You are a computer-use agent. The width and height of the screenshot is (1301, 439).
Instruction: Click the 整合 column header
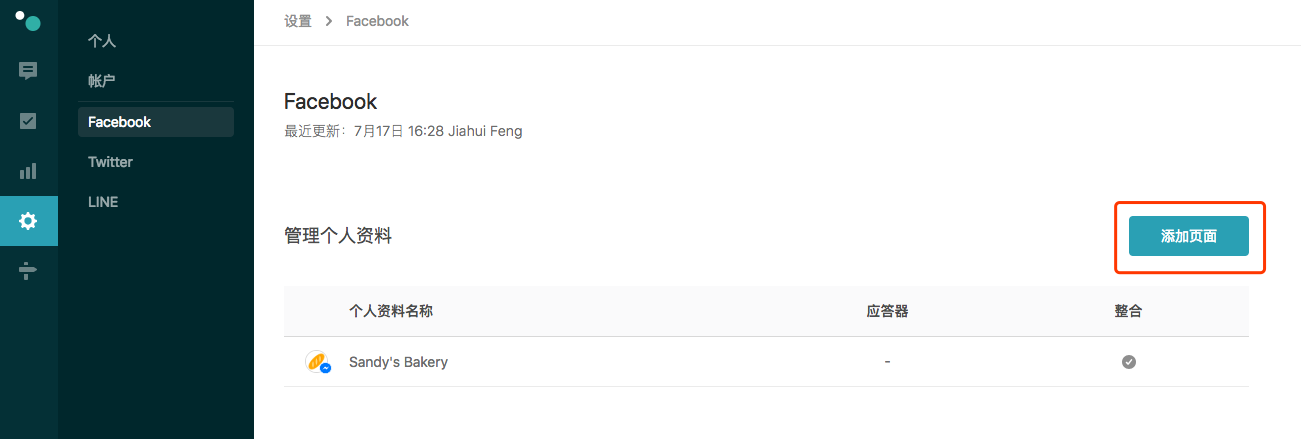1128,311
